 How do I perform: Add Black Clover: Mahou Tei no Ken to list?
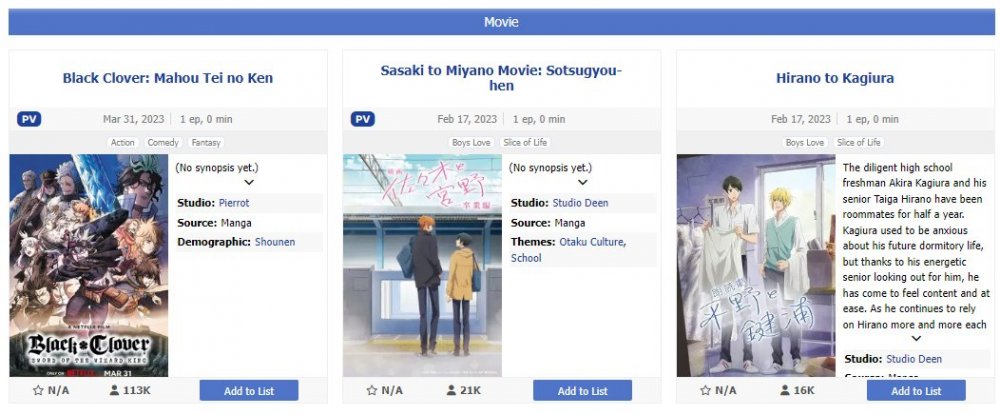tap(249, 391)
